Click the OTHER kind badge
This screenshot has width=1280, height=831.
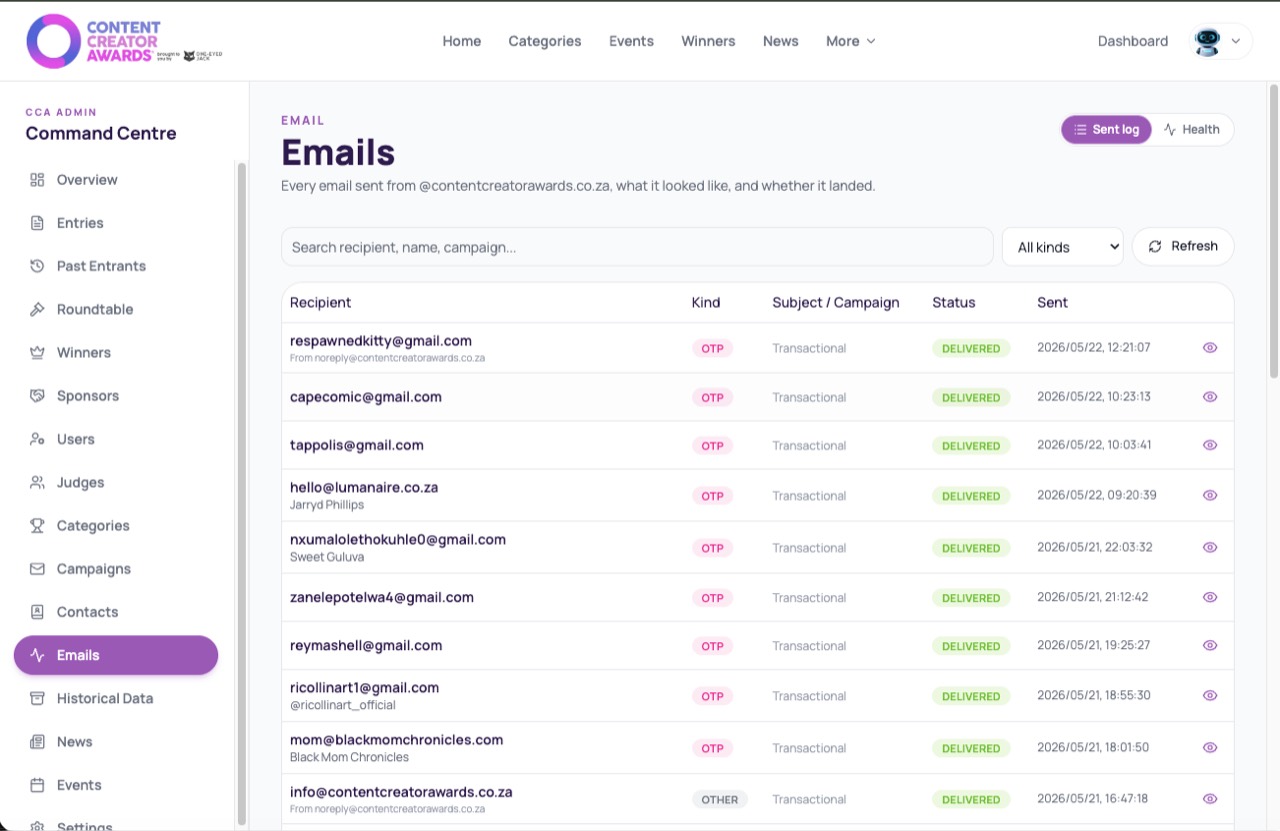pos(720,799)
